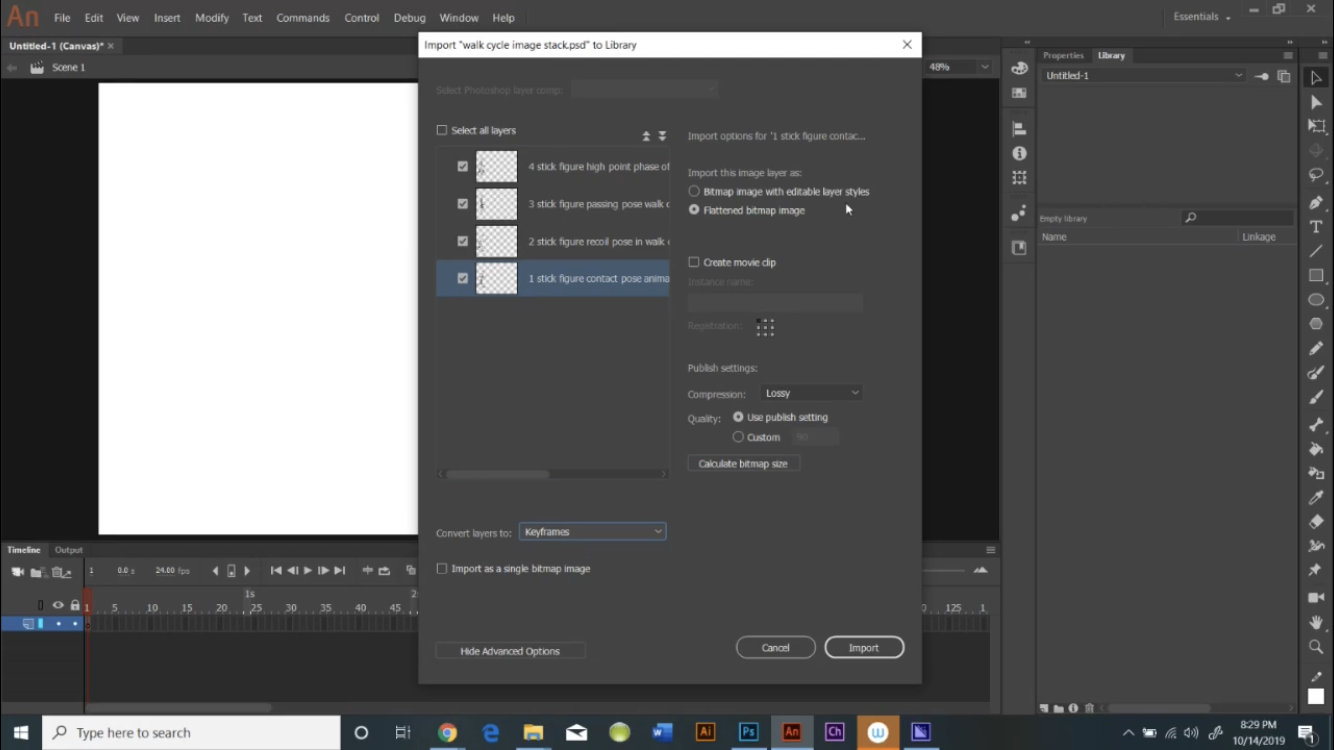Activate the Zoom tool
The width and height of the screenshot is (1334, 750).
[1315, 647]
